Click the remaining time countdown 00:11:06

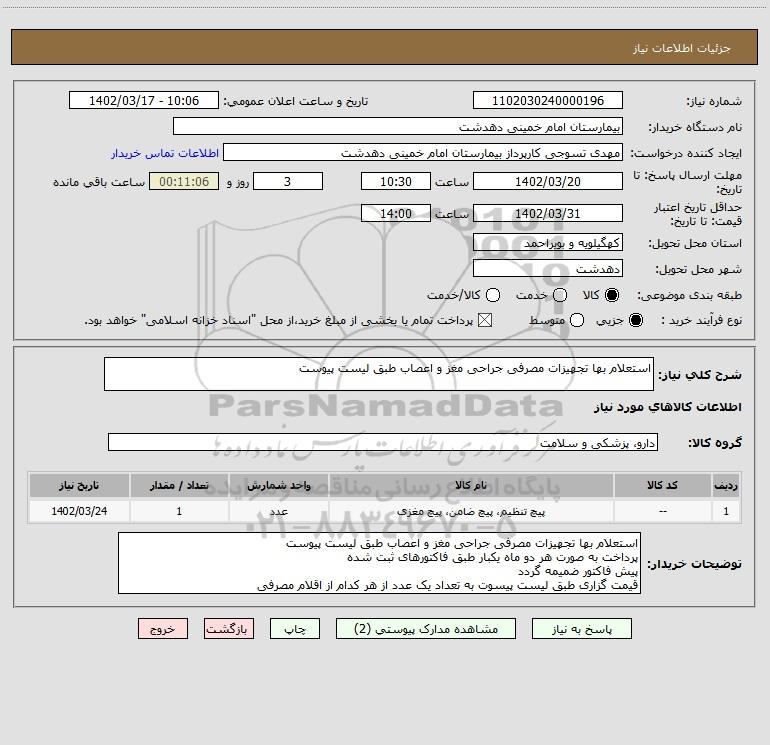click(x=184, y=181)
